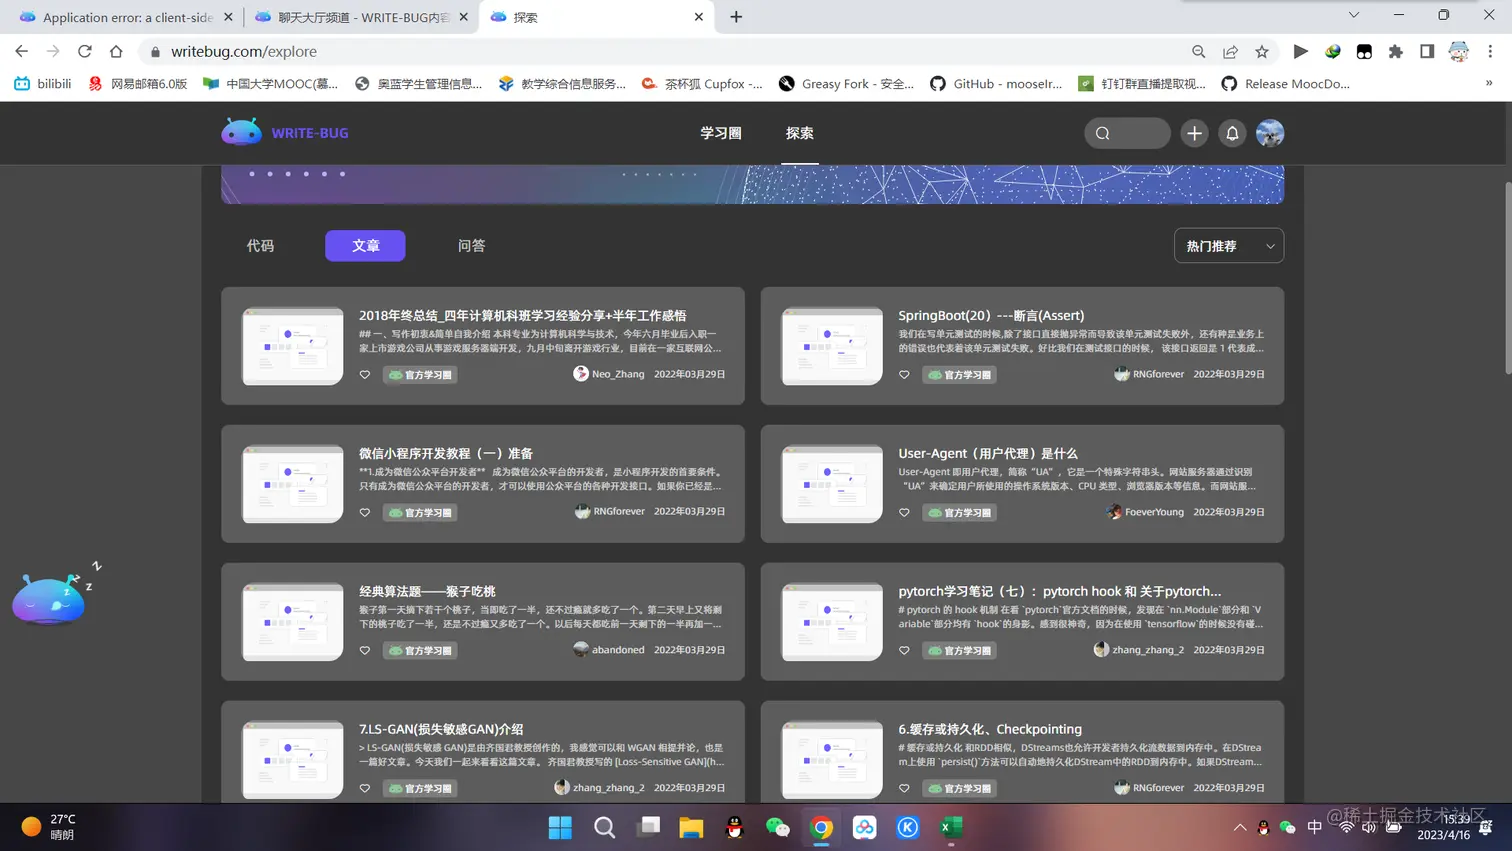Expand tab search dropdown arrow
Image resolution: width=1512 pixels, height=851 pixels.
click(1354, 15)
